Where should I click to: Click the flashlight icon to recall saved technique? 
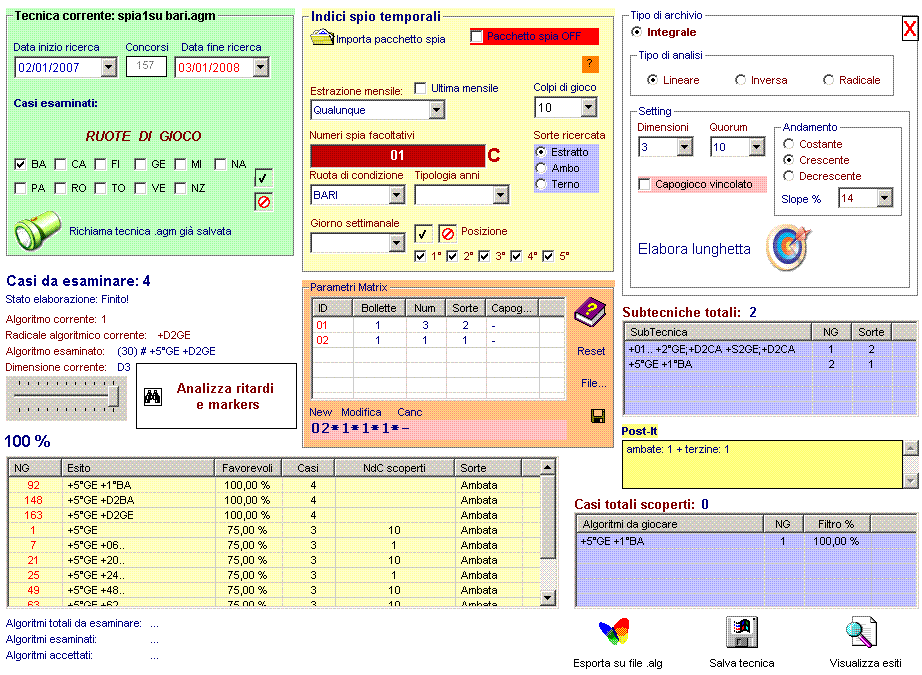tap(37, 231)
